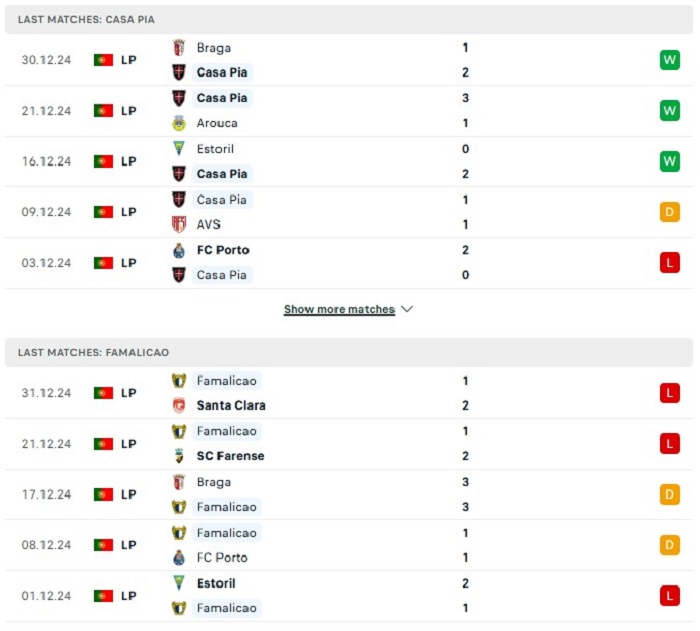Click the Santa Clara club crest
Viewport: 700px width, 631px height.
[x=179, y=405]
